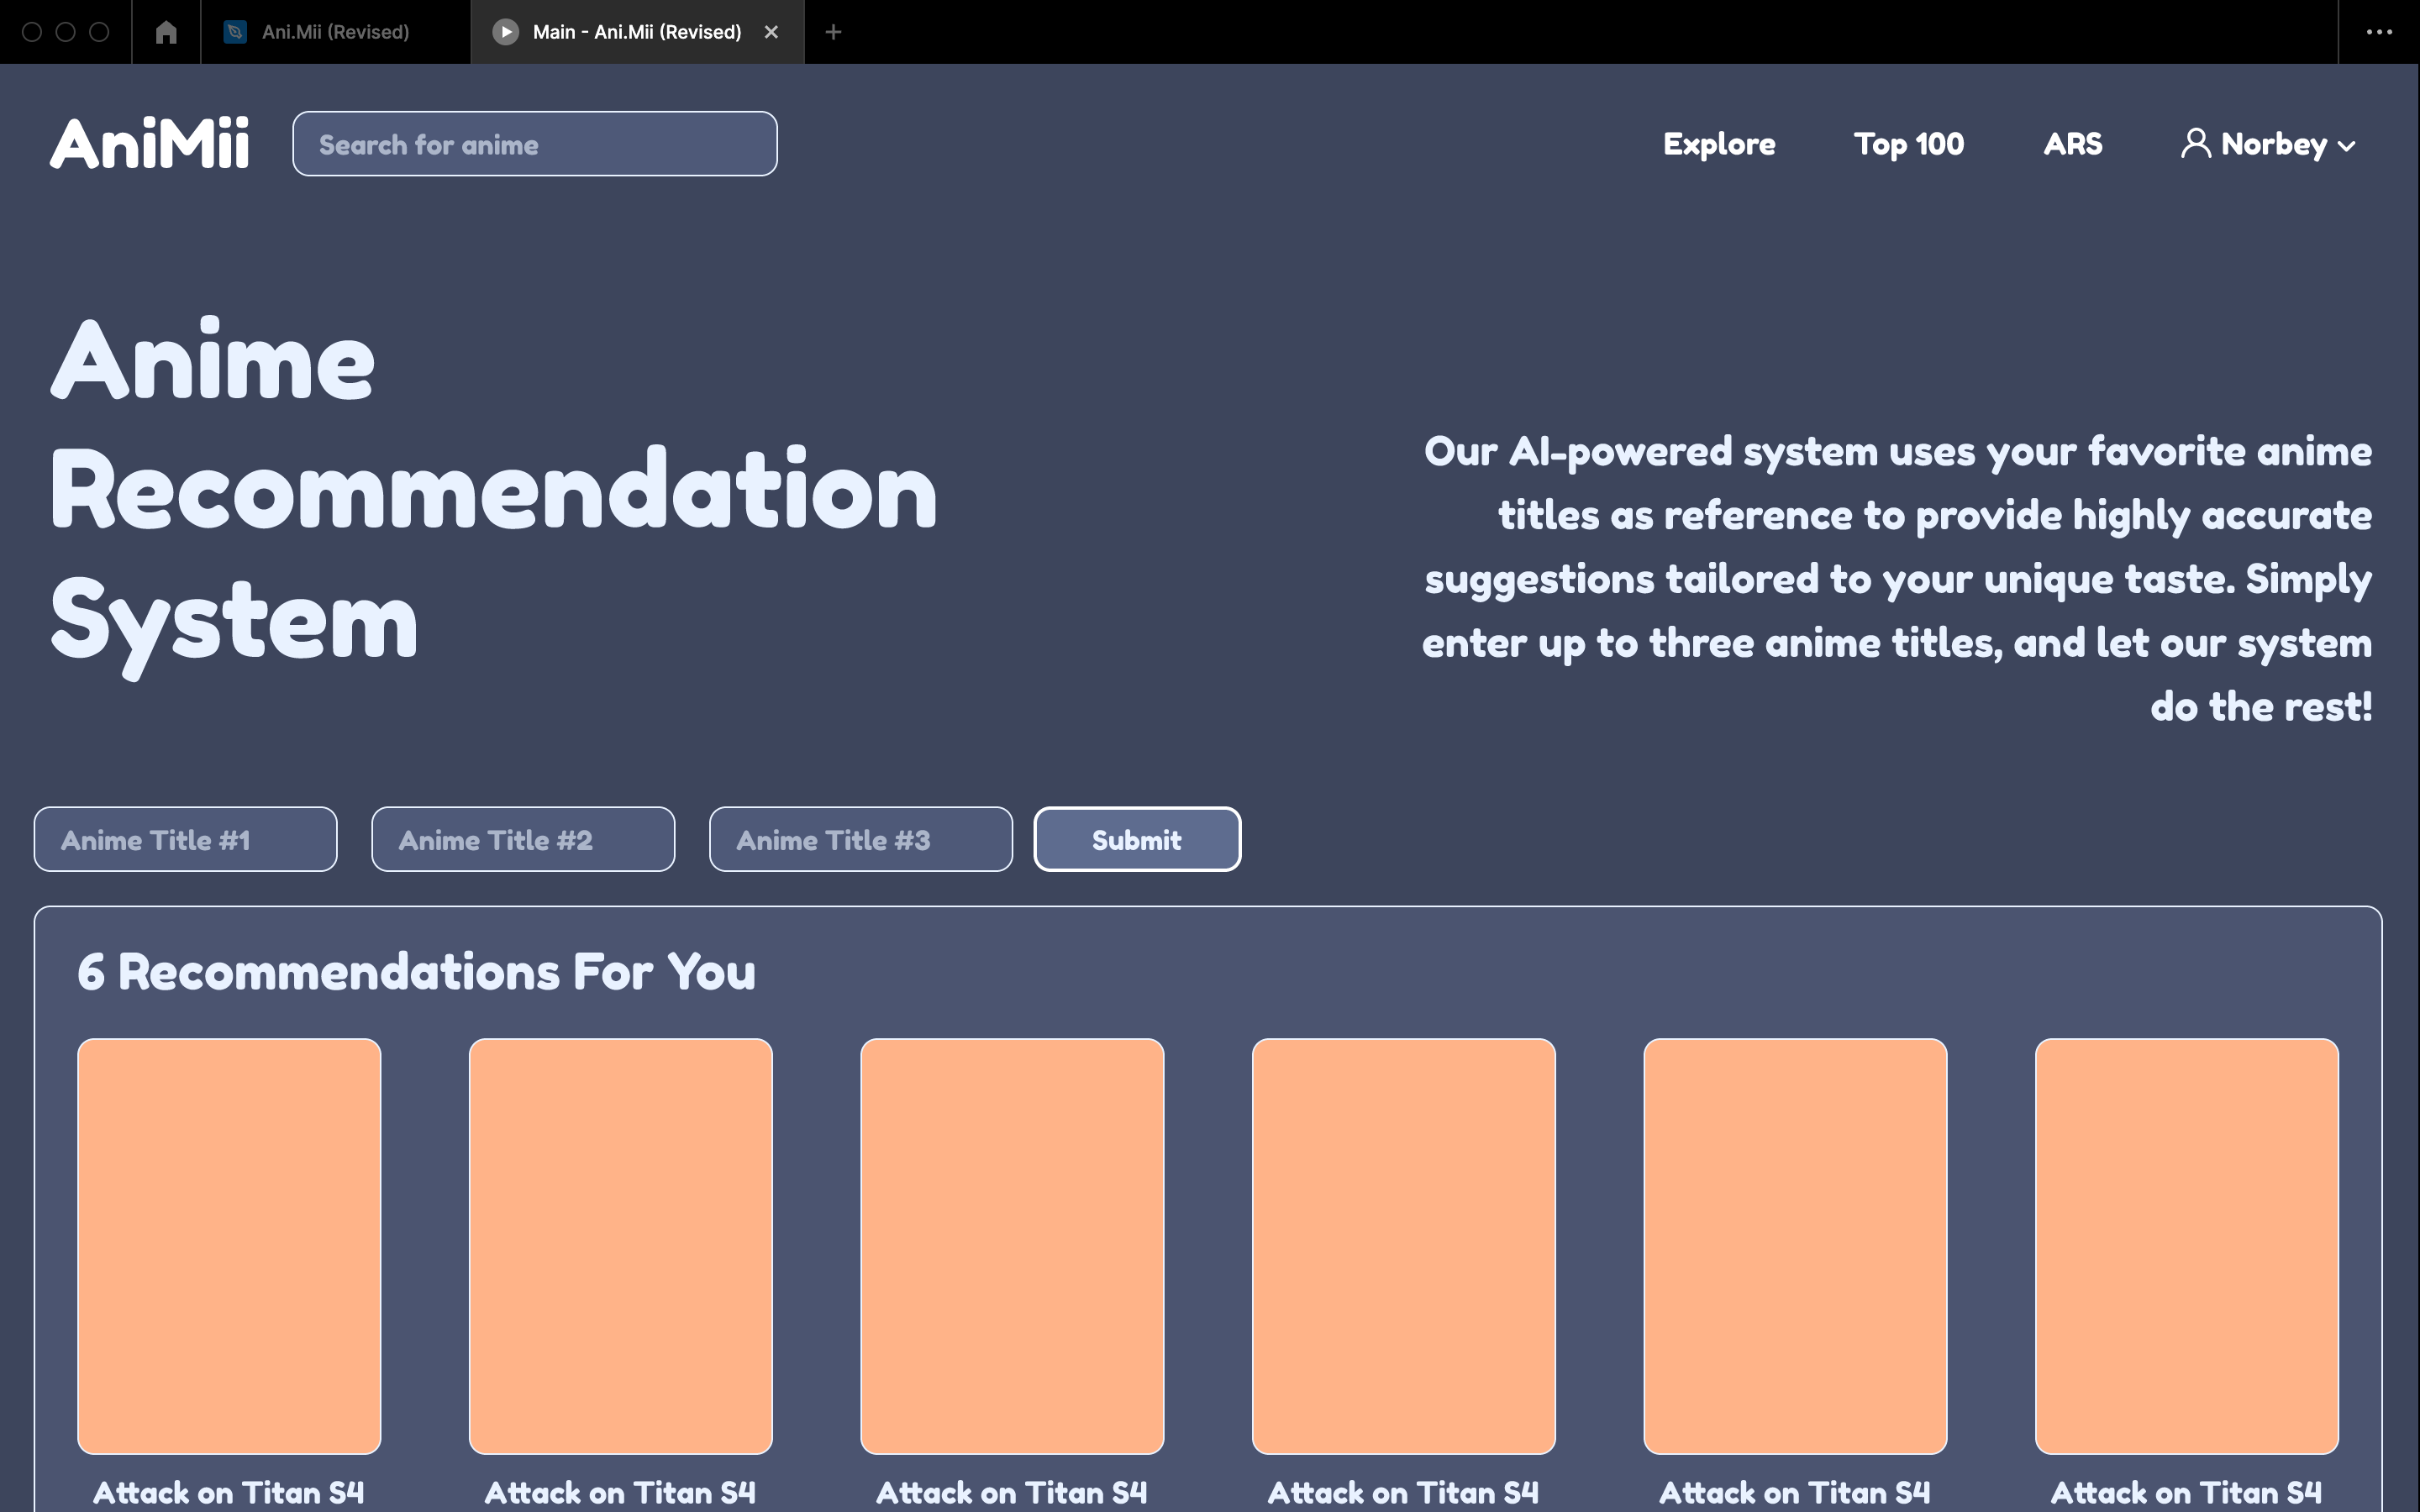Open the Explore navigation link

[x=1719, y=144]
